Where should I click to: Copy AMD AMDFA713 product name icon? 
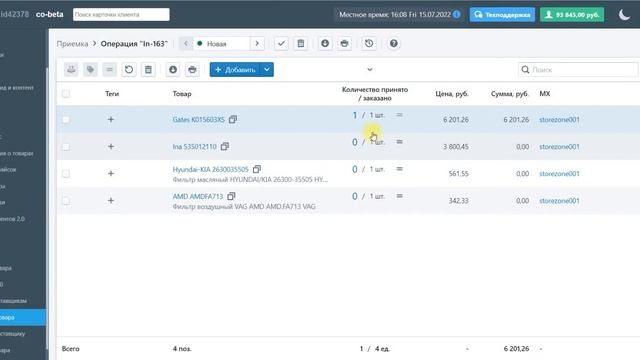[231, 196]
